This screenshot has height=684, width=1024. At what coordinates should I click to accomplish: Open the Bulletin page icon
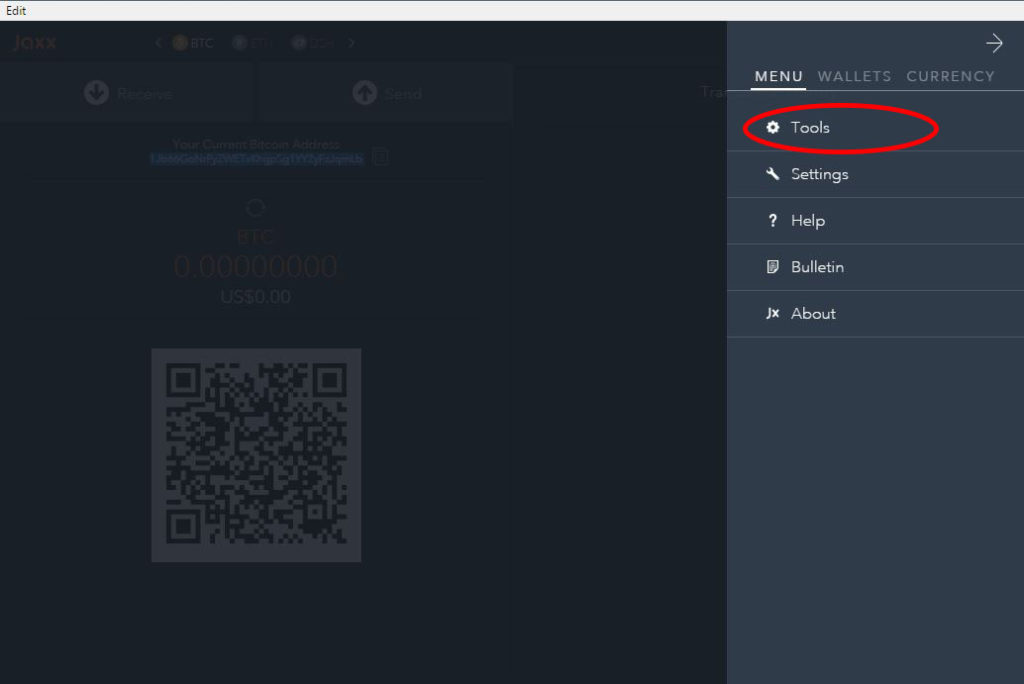click(x=773, y=267)
